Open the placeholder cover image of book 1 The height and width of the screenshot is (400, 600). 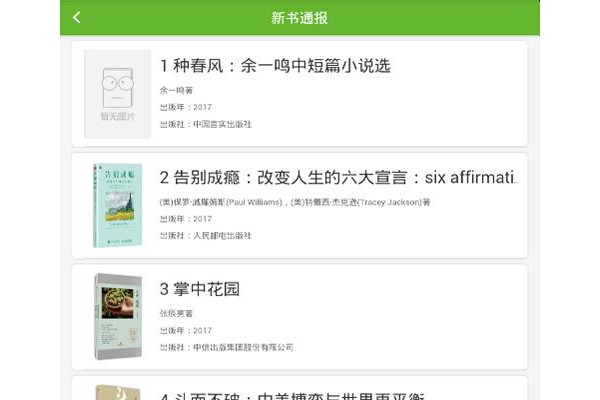click(x=117, y=94)
